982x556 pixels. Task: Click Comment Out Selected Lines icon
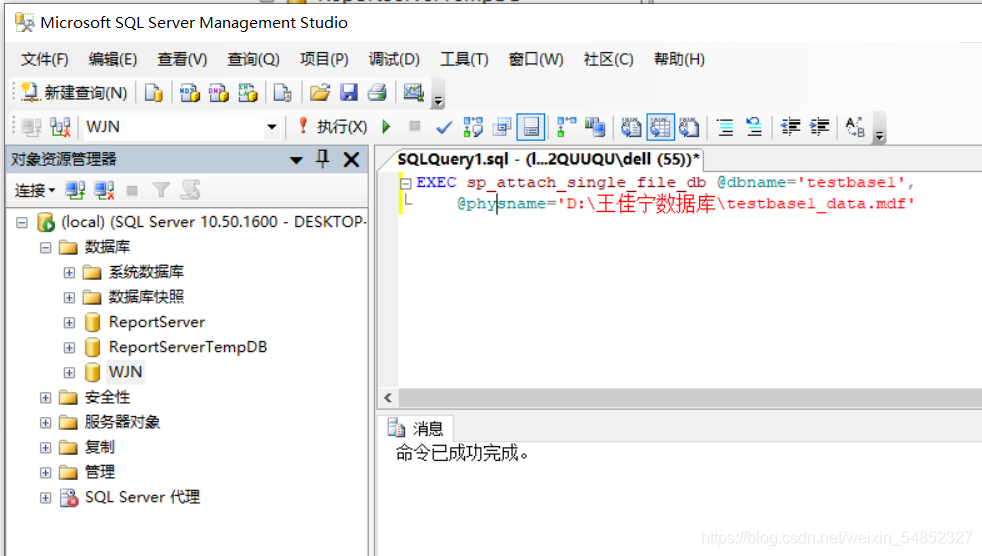click(725, 127)
